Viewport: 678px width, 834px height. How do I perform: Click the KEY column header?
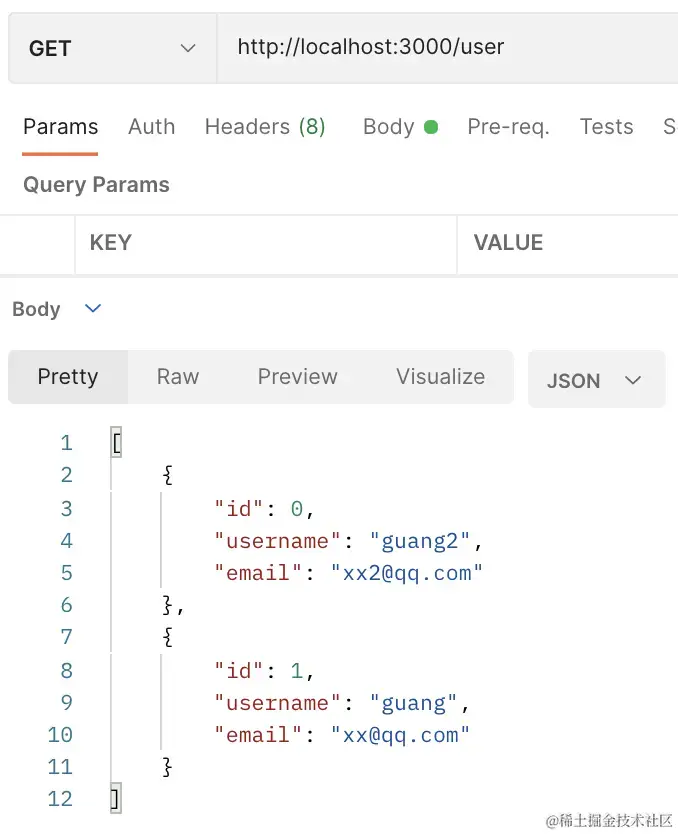coord(110,243)
